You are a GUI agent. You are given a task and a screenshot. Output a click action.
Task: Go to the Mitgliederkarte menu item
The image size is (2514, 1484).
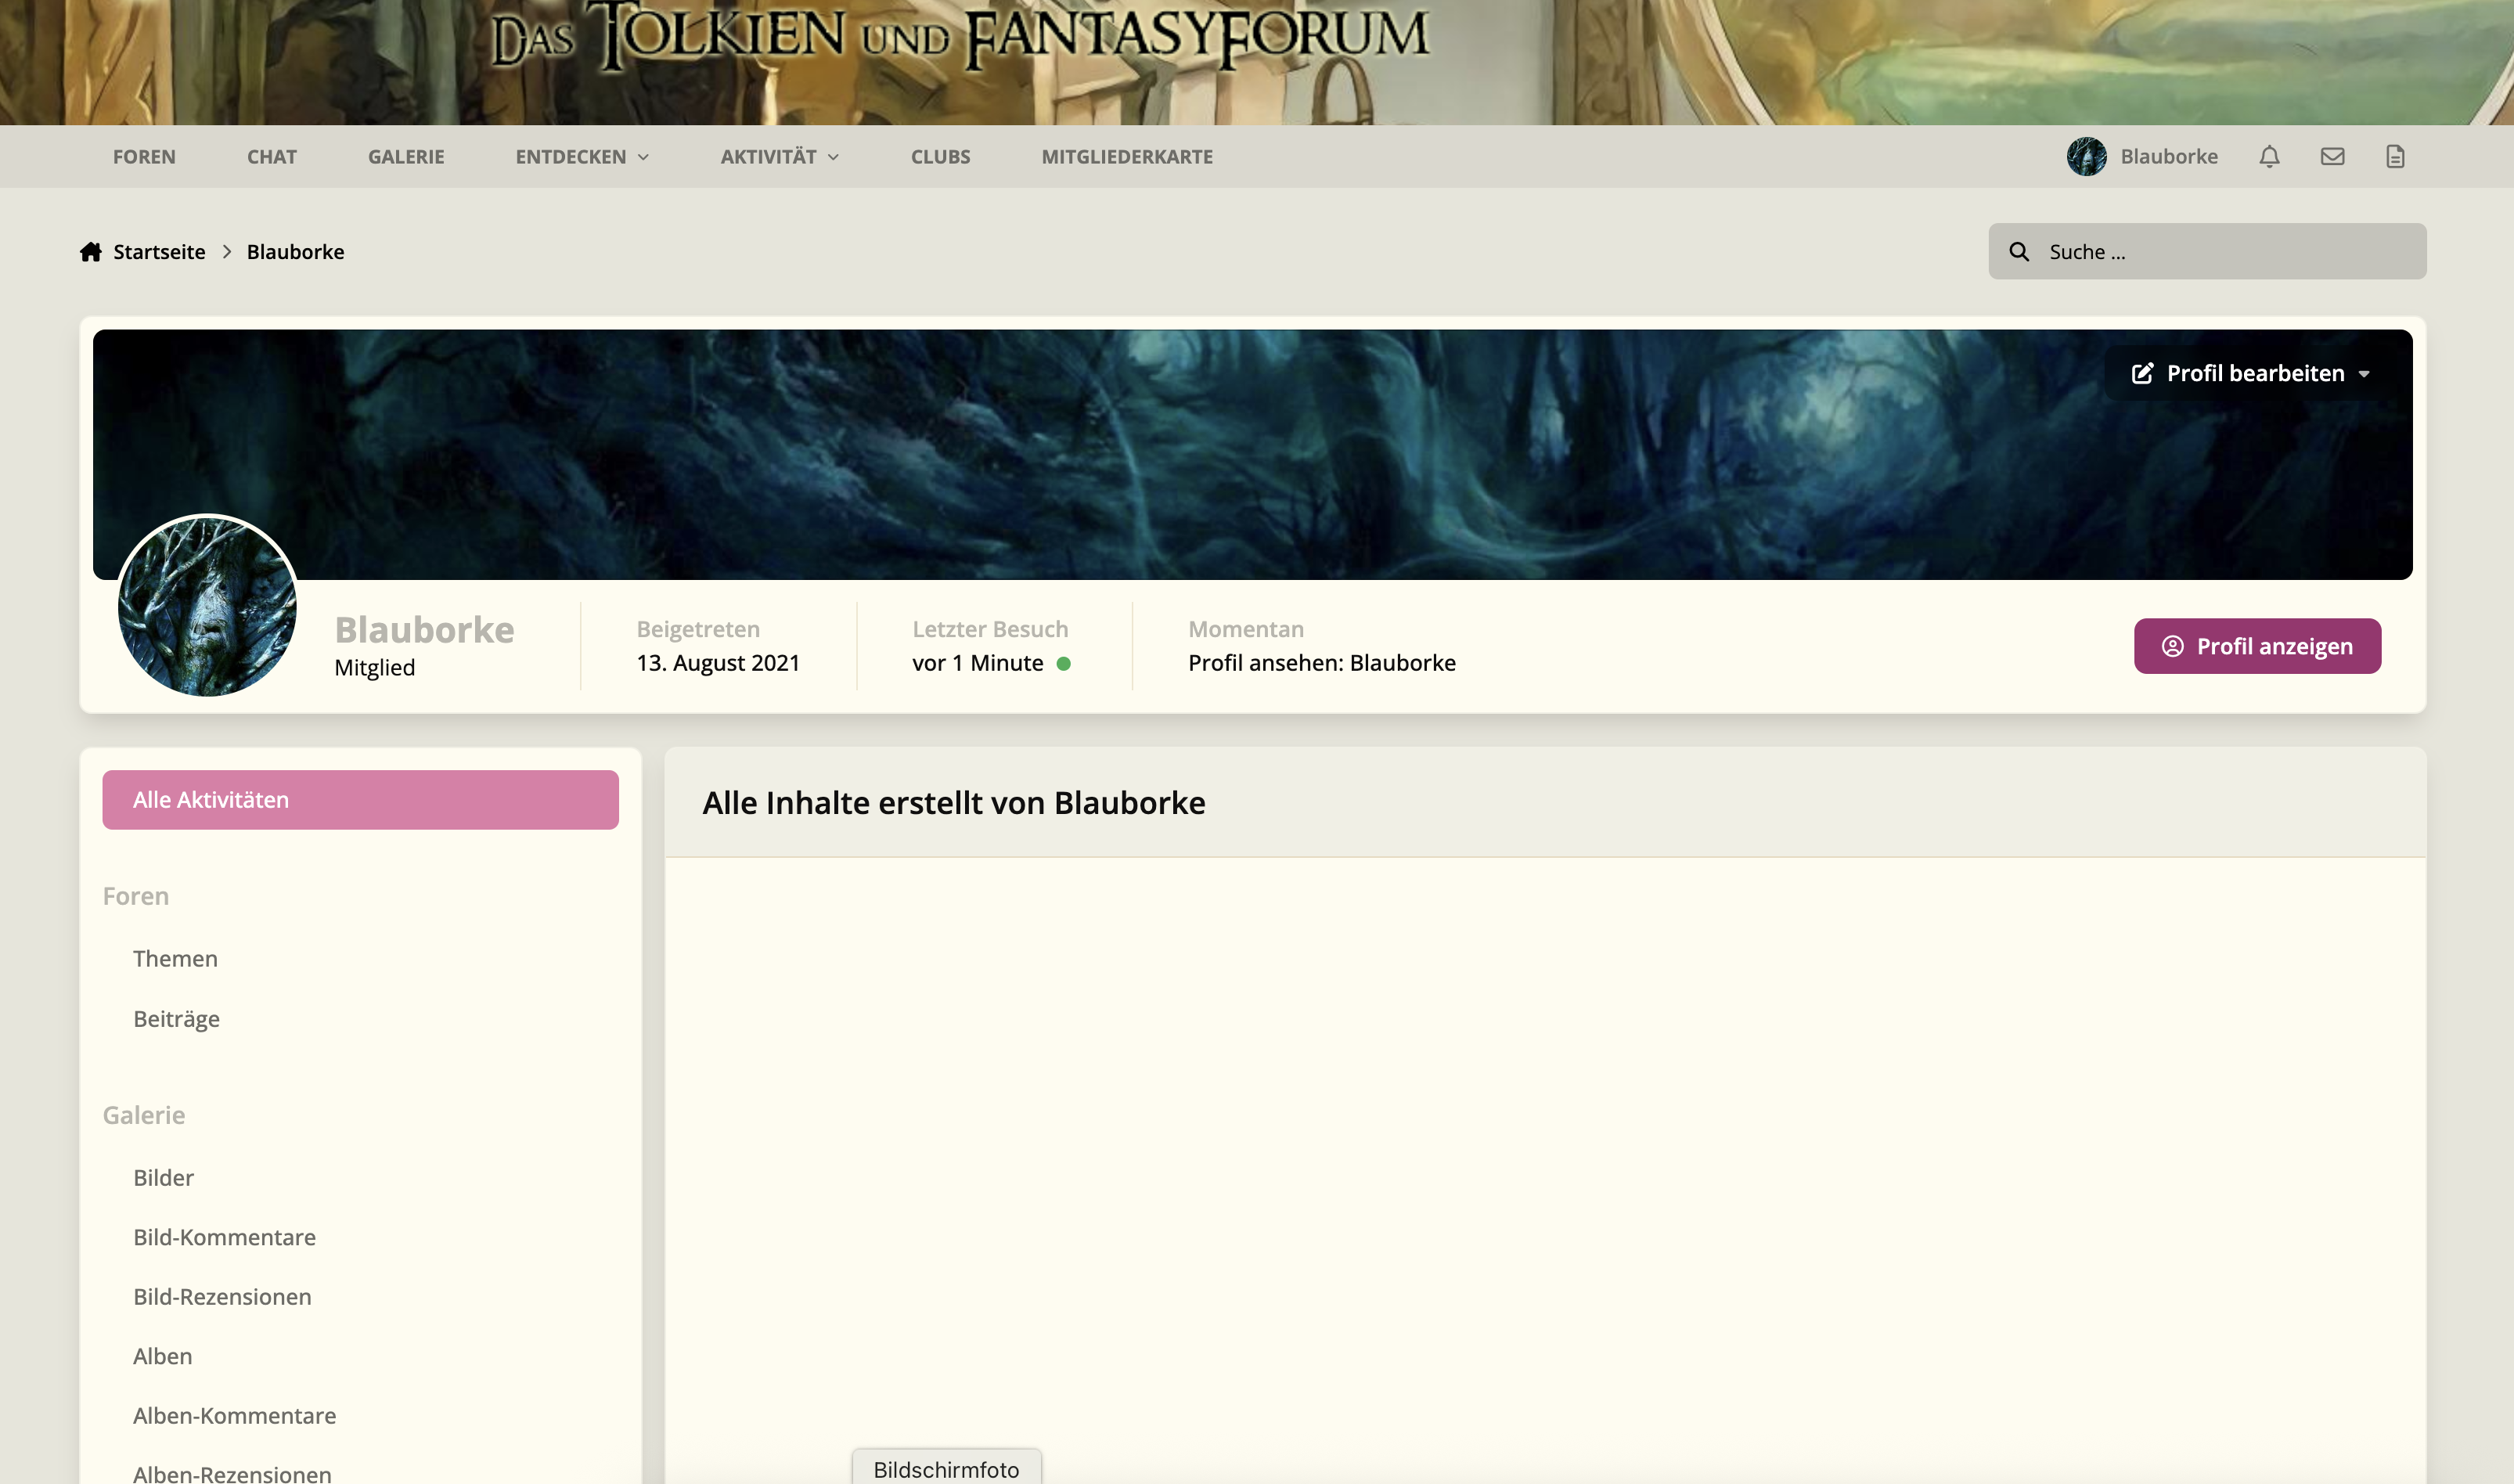[x=1127, y=157]
